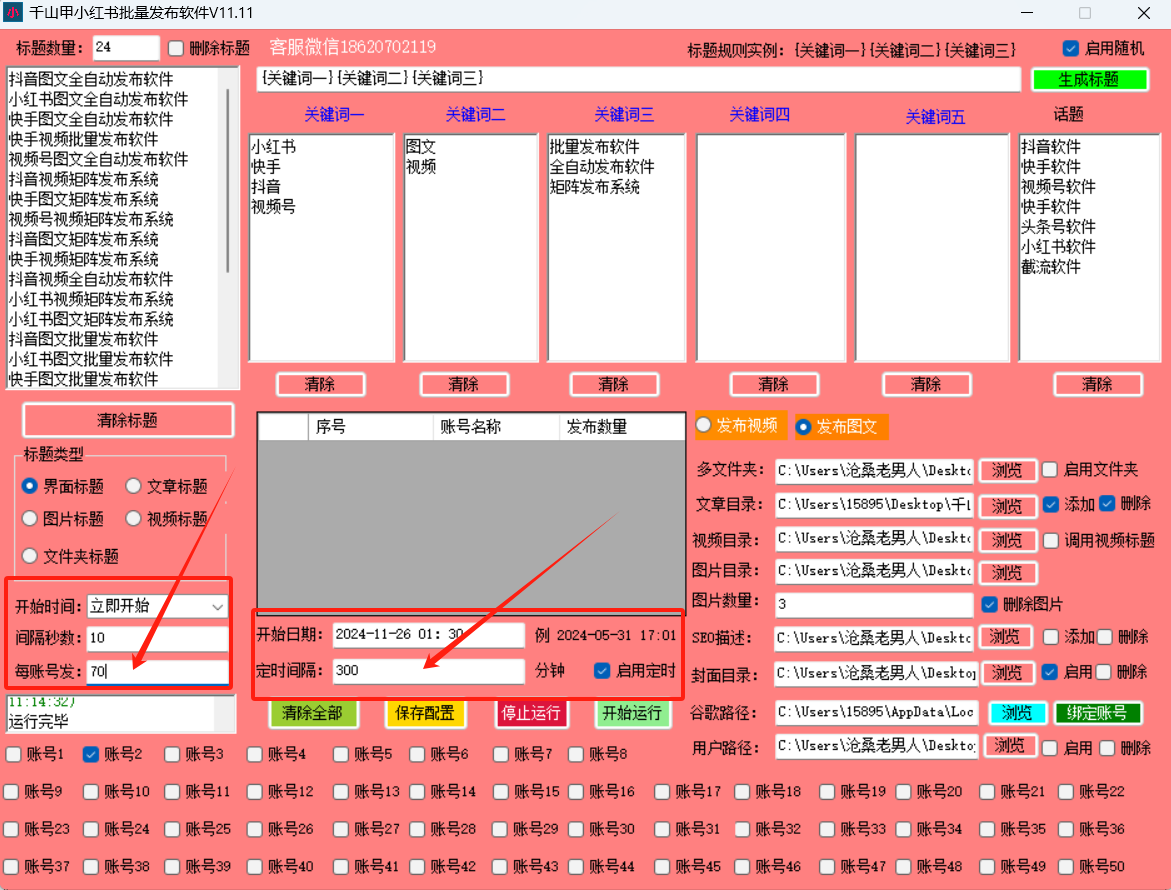
Task: Click the 关键词四 empty list box
Action: [771, 248]
